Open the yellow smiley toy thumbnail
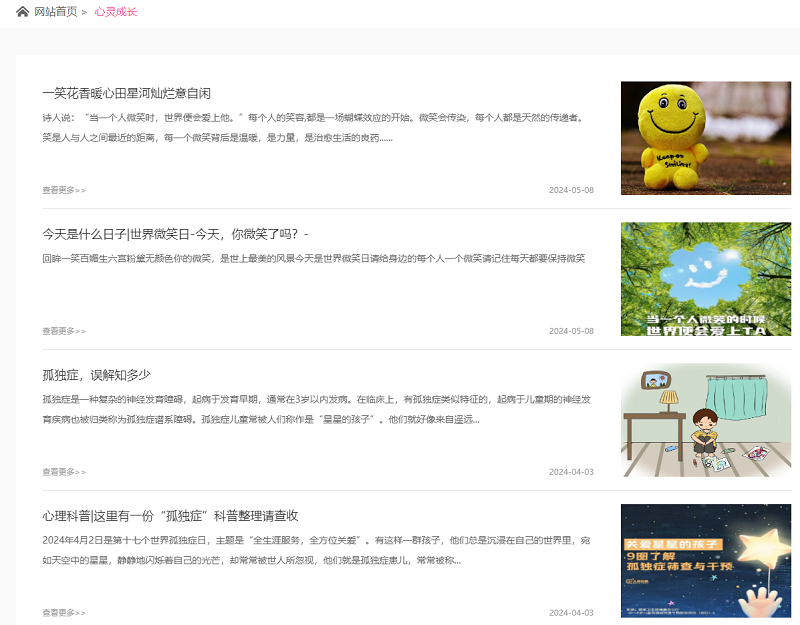The image size is (800, 625). click(x=705, y=138)
